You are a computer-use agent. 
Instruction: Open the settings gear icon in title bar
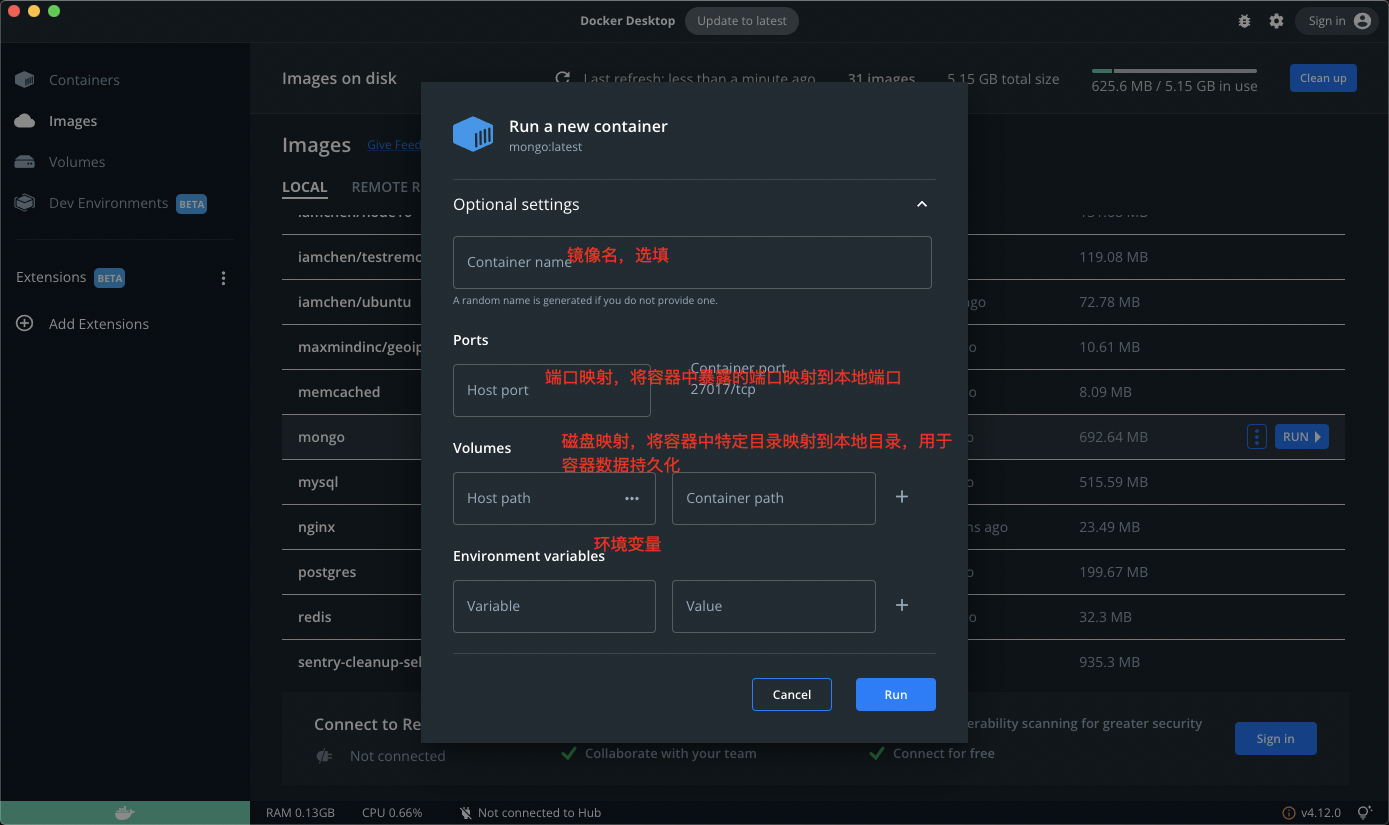tap(1276, 21)
